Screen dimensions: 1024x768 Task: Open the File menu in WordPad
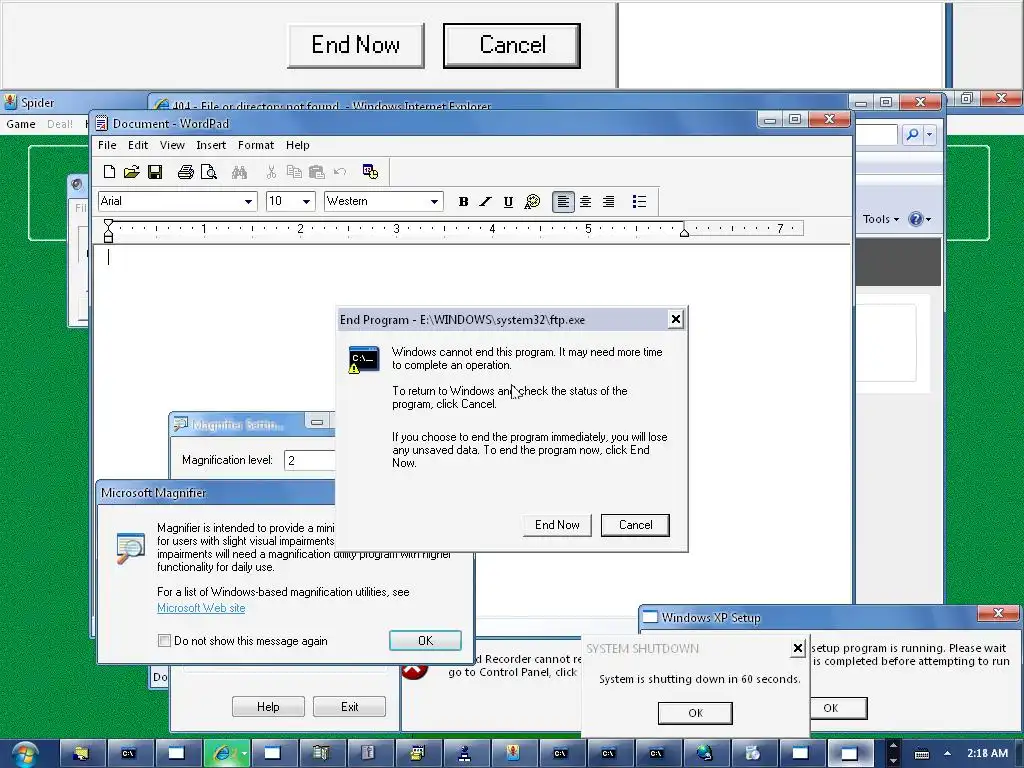(107, 145)
